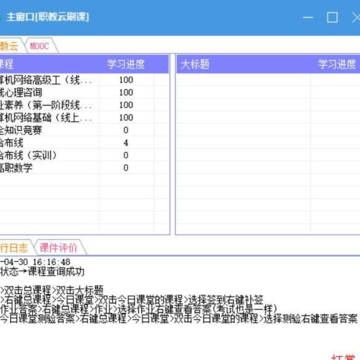Screen dimensions: 360x360
Task: Open the 课件评价 tab
Action: point(58,248)
